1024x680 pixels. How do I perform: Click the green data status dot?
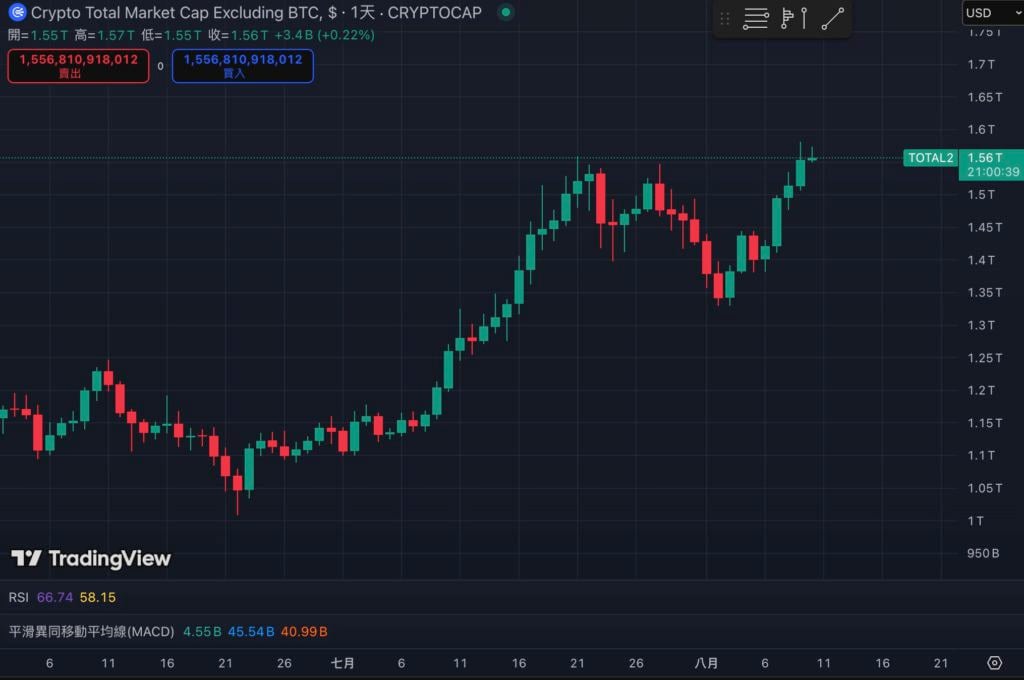point(505,13)
